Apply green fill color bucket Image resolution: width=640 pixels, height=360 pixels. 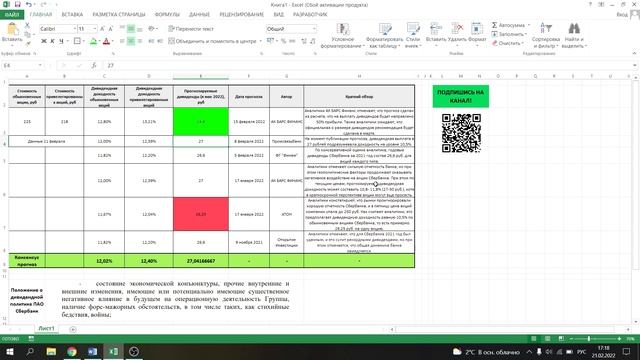pyautogui.click(x=93, y=41)
